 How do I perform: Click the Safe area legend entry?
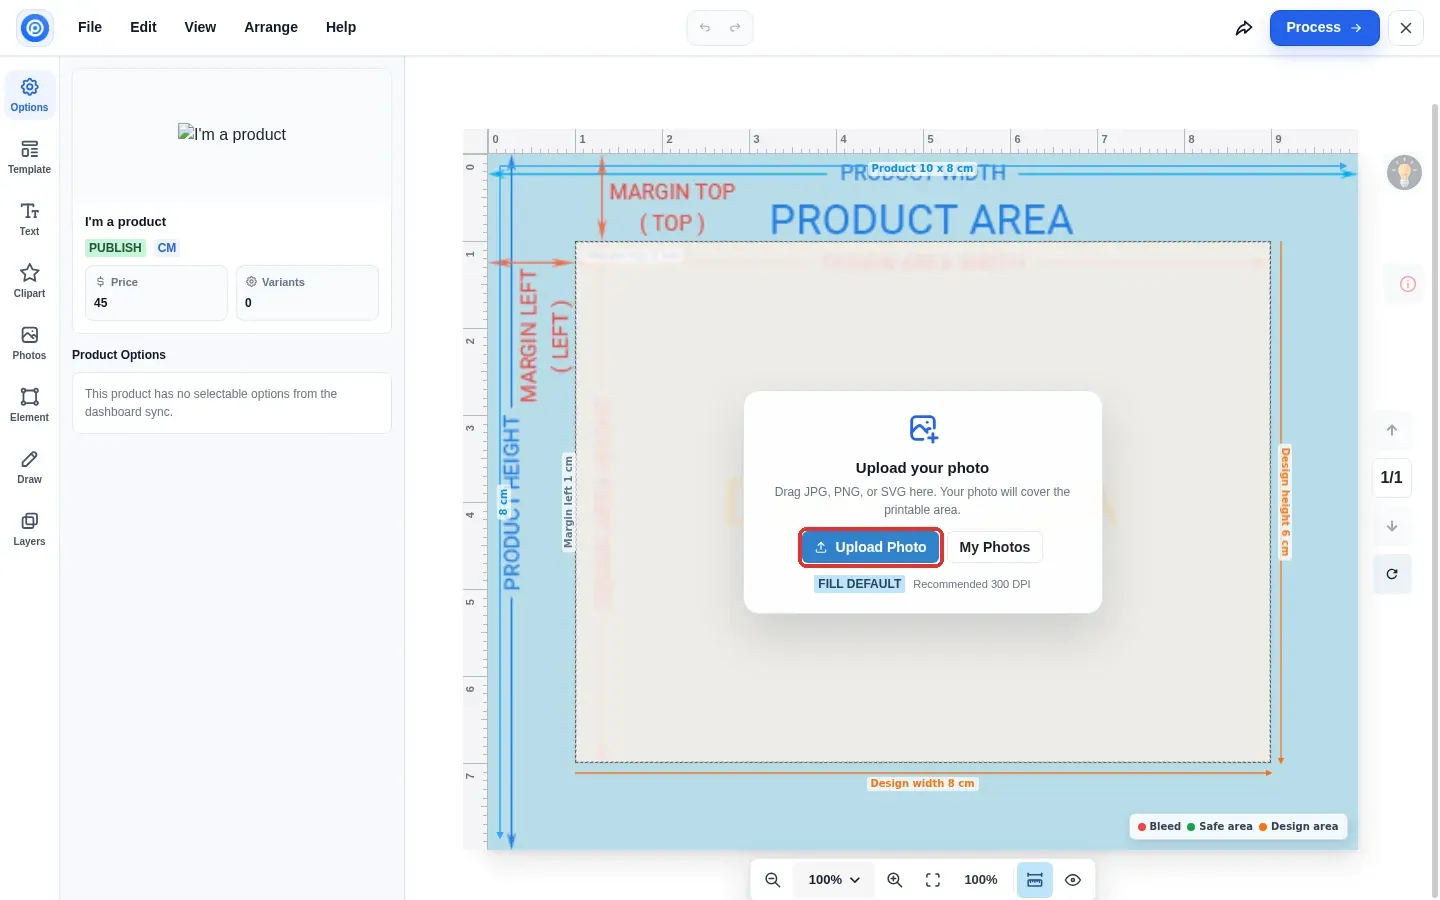pyautogui.click(x=1220, y=826)
